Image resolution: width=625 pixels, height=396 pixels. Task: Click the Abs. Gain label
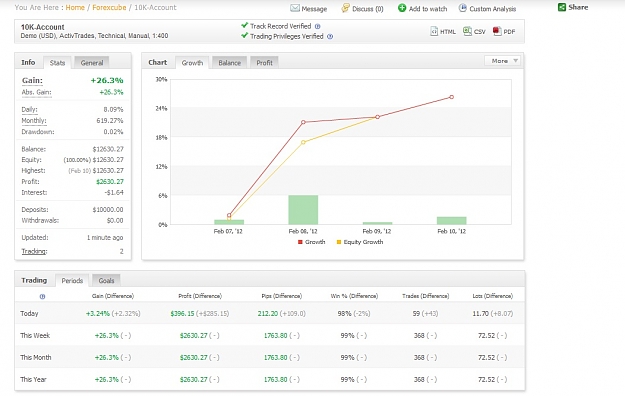[x=36, y=93]
